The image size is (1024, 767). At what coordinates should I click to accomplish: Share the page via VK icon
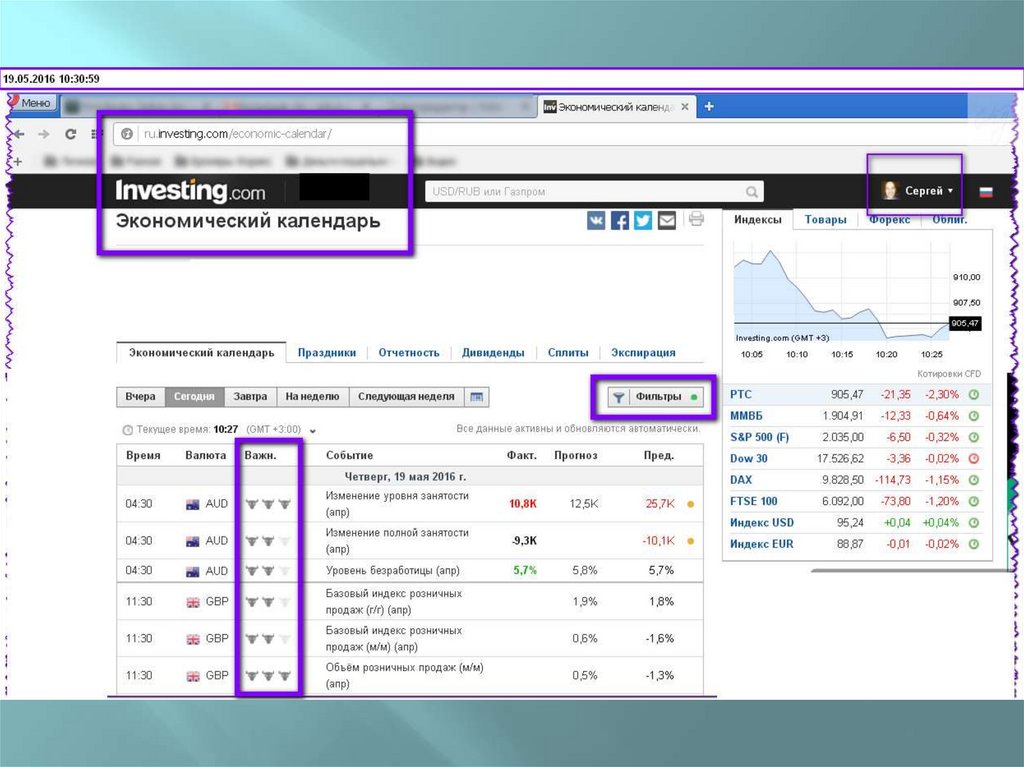tap(596, 221)
